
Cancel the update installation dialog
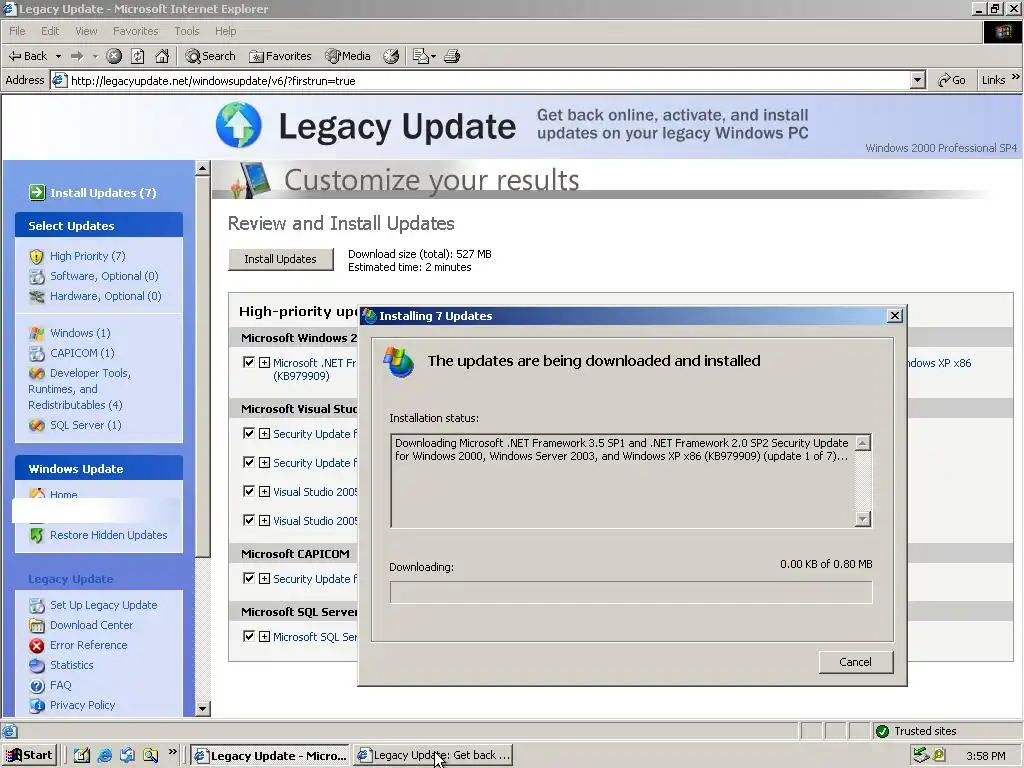(x=856, y=662)
